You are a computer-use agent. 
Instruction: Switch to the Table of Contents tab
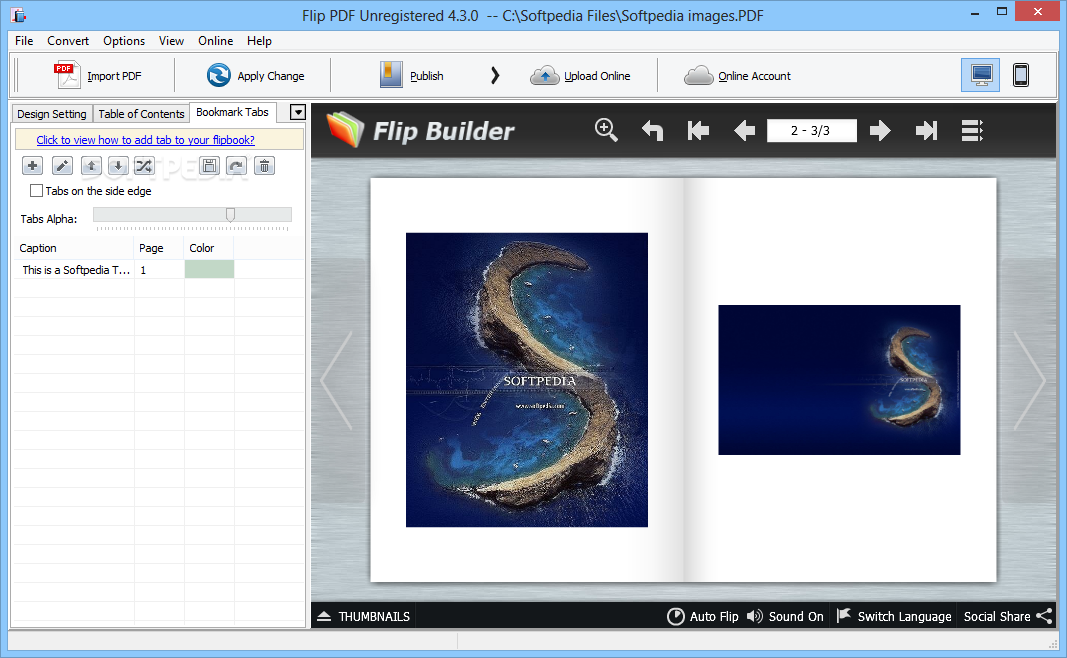(141, 114)
